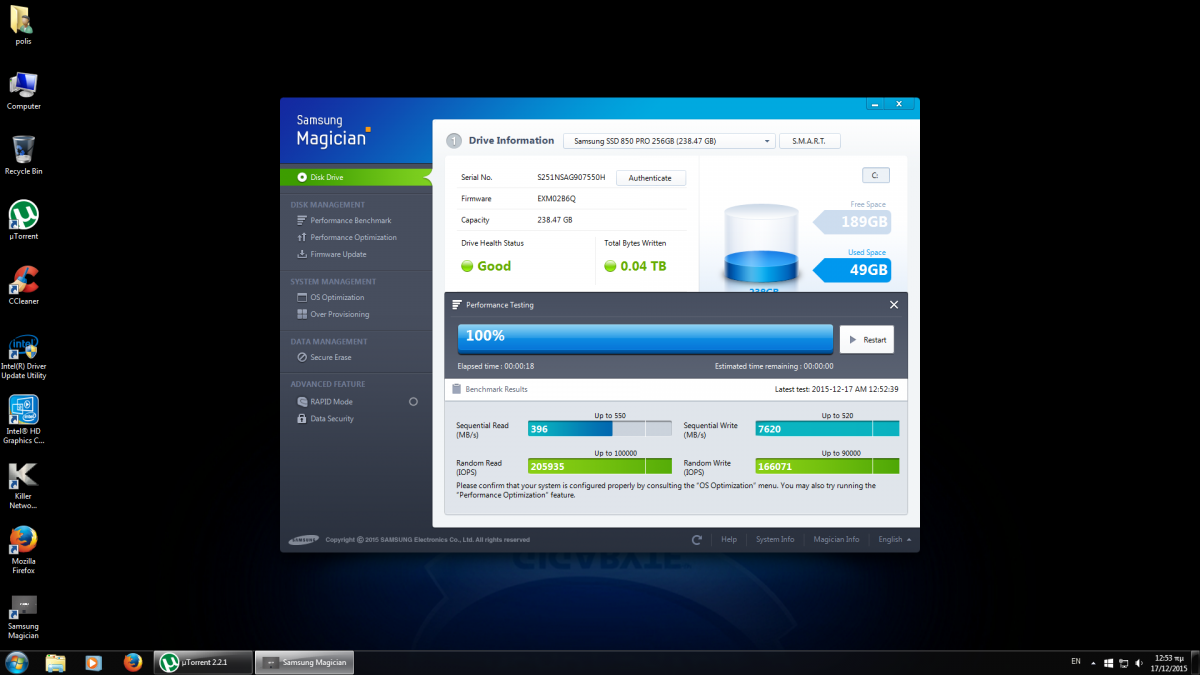The width and height of the screenshot is (1200, 675).
Task: Click the Latest test timestamp text
Action: click(836, 389)
